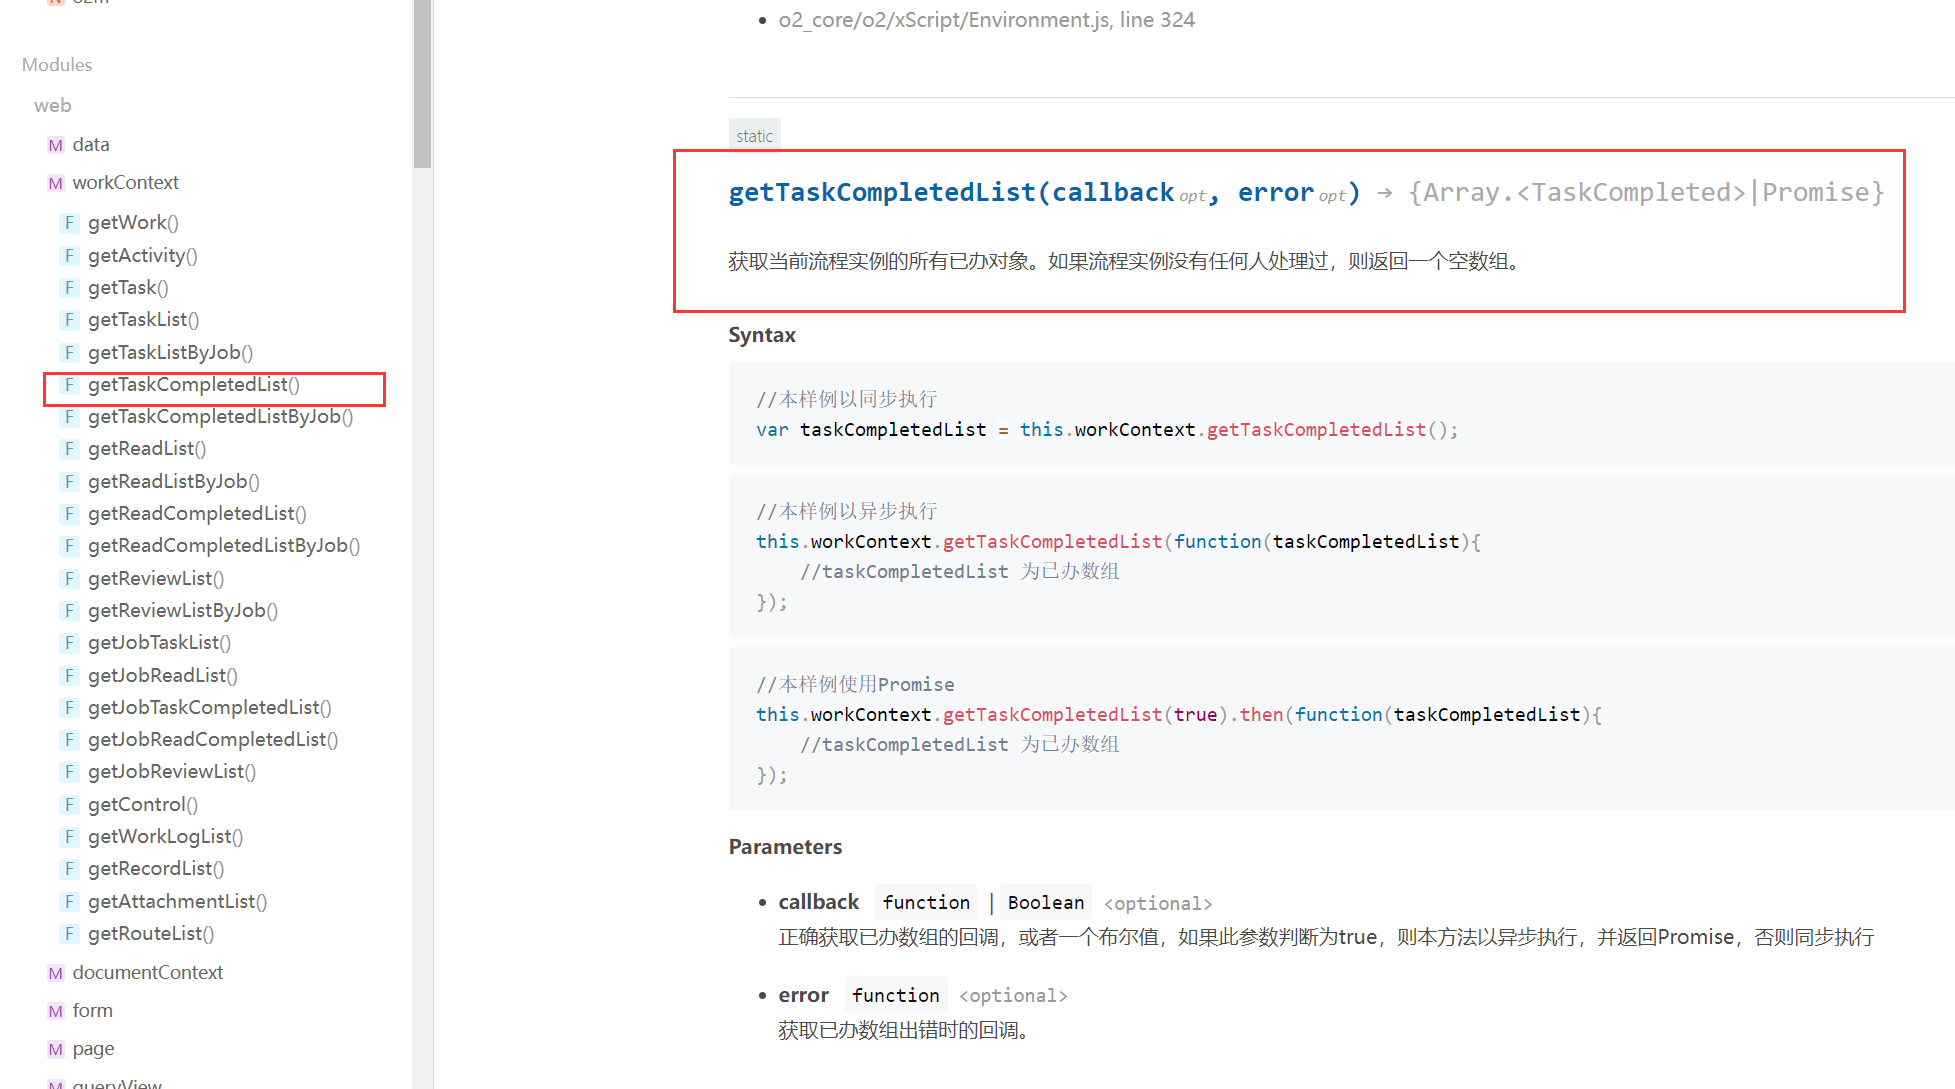Go to getJobTaskList() function
The image size is (1955, 1089).
[x=159, y=642]
